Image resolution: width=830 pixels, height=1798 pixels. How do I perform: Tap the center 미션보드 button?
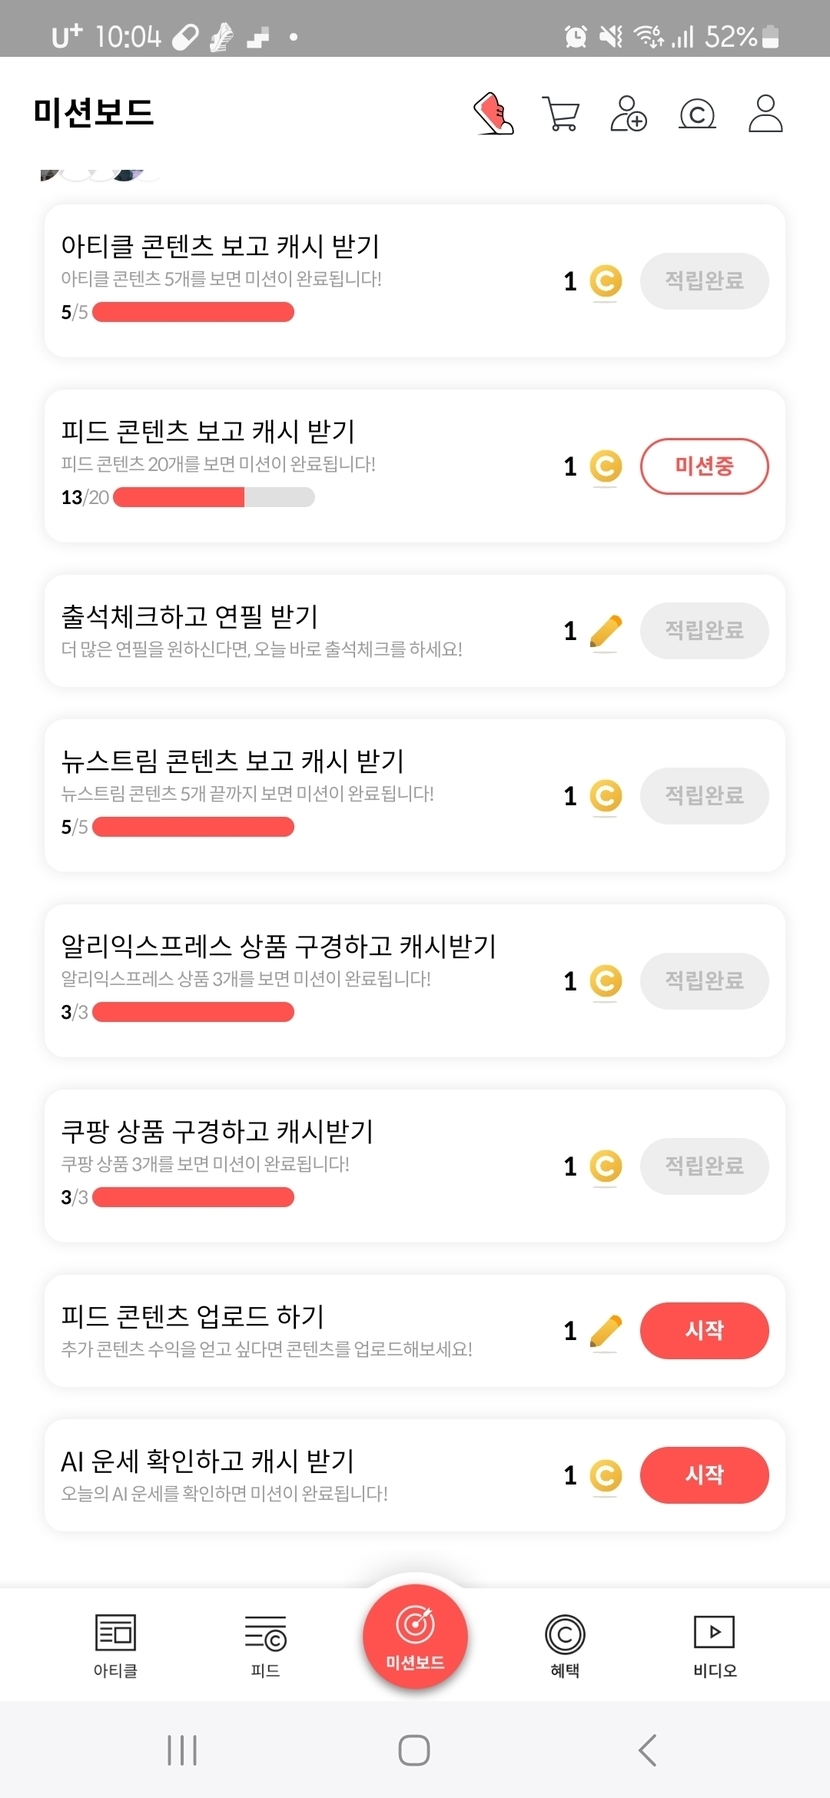(415, 1636)
